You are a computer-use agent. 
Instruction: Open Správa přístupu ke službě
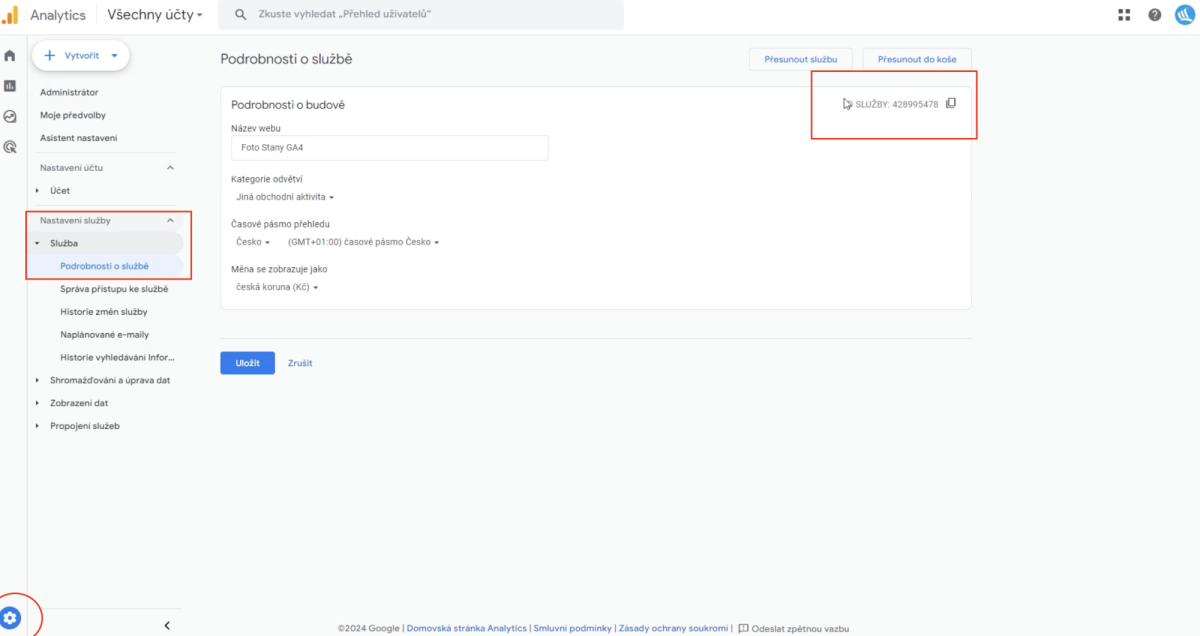pyautogui.click(x=114, y=289)
